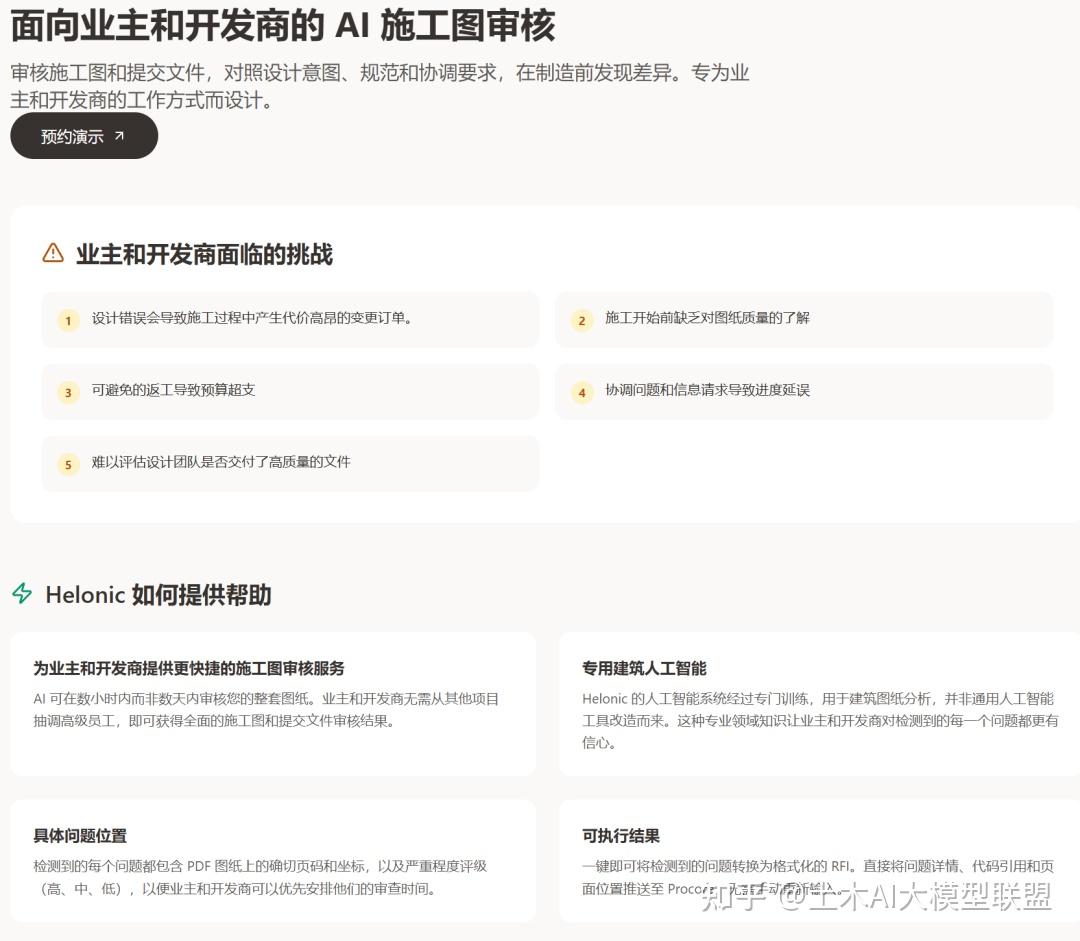1080x941 pixels.
Task: Click the arrow icon in the 预约演示 button
Action: click(x=119, y=136)
